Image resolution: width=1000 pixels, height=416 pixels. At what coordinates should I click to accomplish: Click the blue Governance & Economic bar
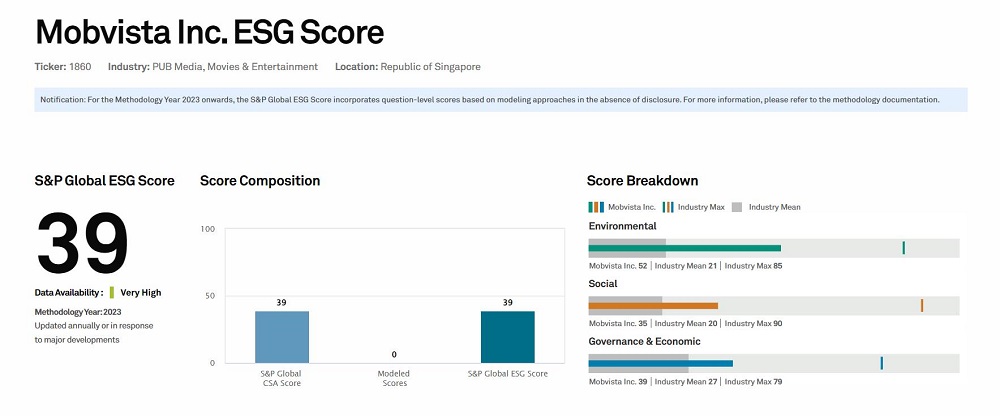click(660, 363)
